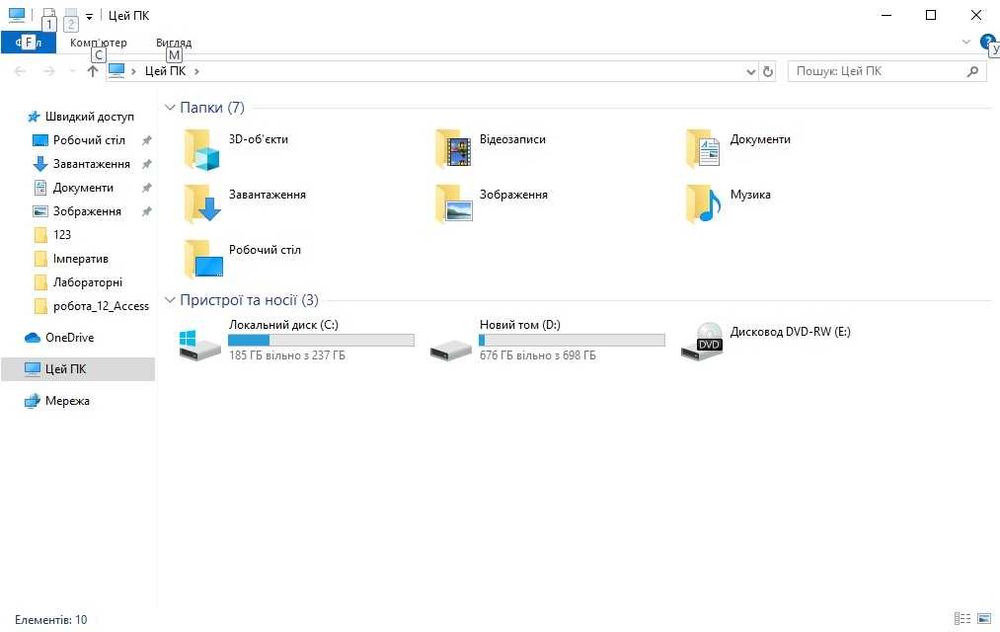Select Цей ПК in navigation pane
This screenshot has width=1000, height=632.
tap(78, 369)
